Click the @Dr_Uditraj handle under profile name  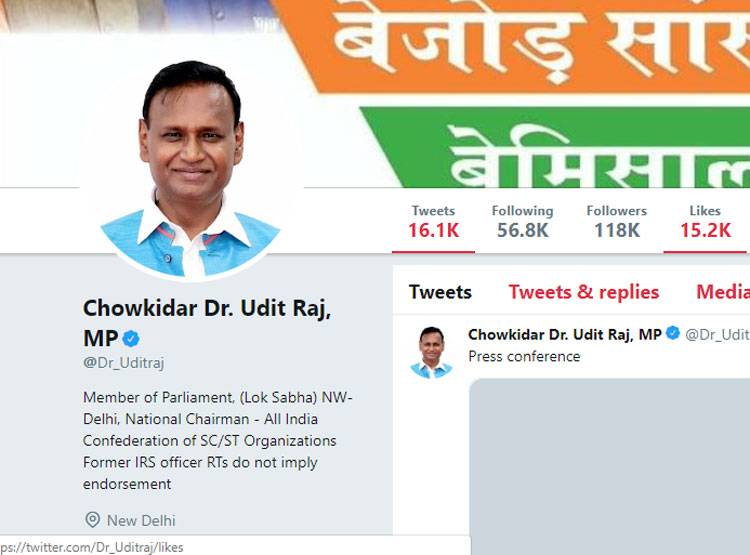pyautogui.click(x=124, y=363)
